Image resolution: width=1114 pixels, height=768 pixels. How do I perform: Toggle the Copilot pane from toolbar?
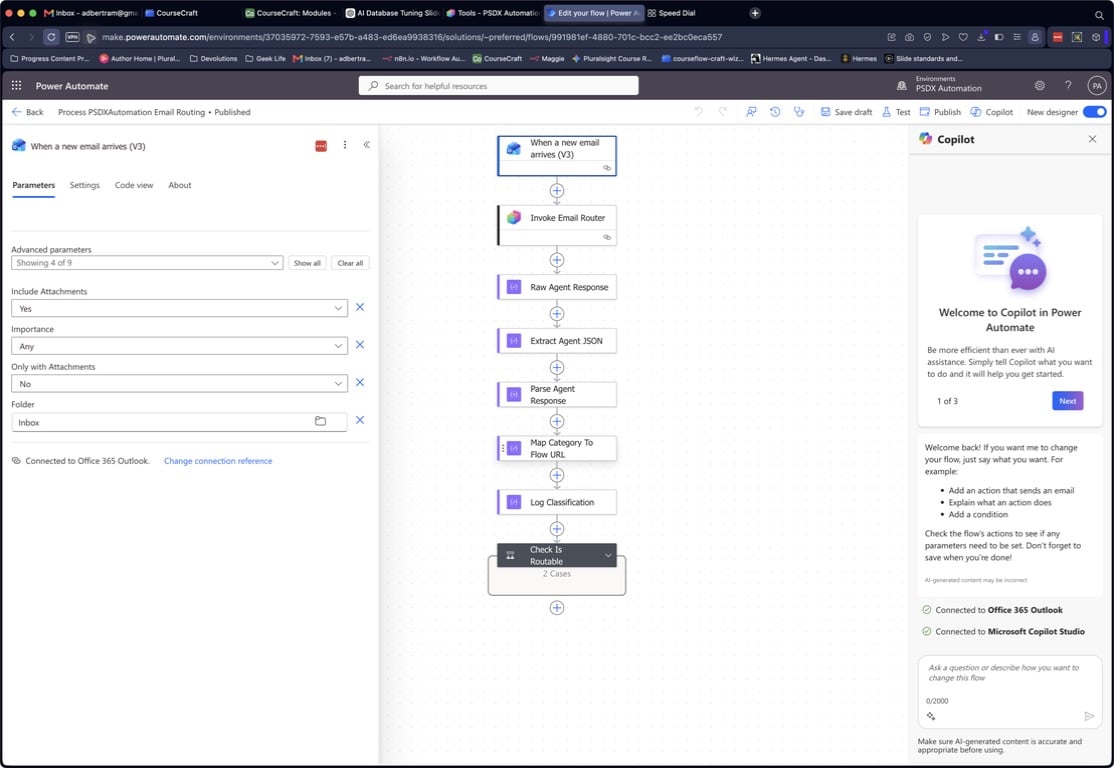(x=992, y=112)
